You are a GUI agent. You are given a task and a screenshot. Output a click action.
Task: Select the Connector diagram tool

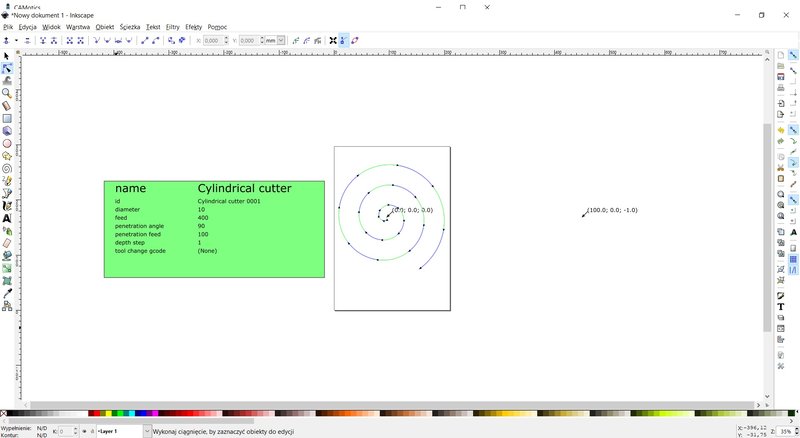[7, 306]
